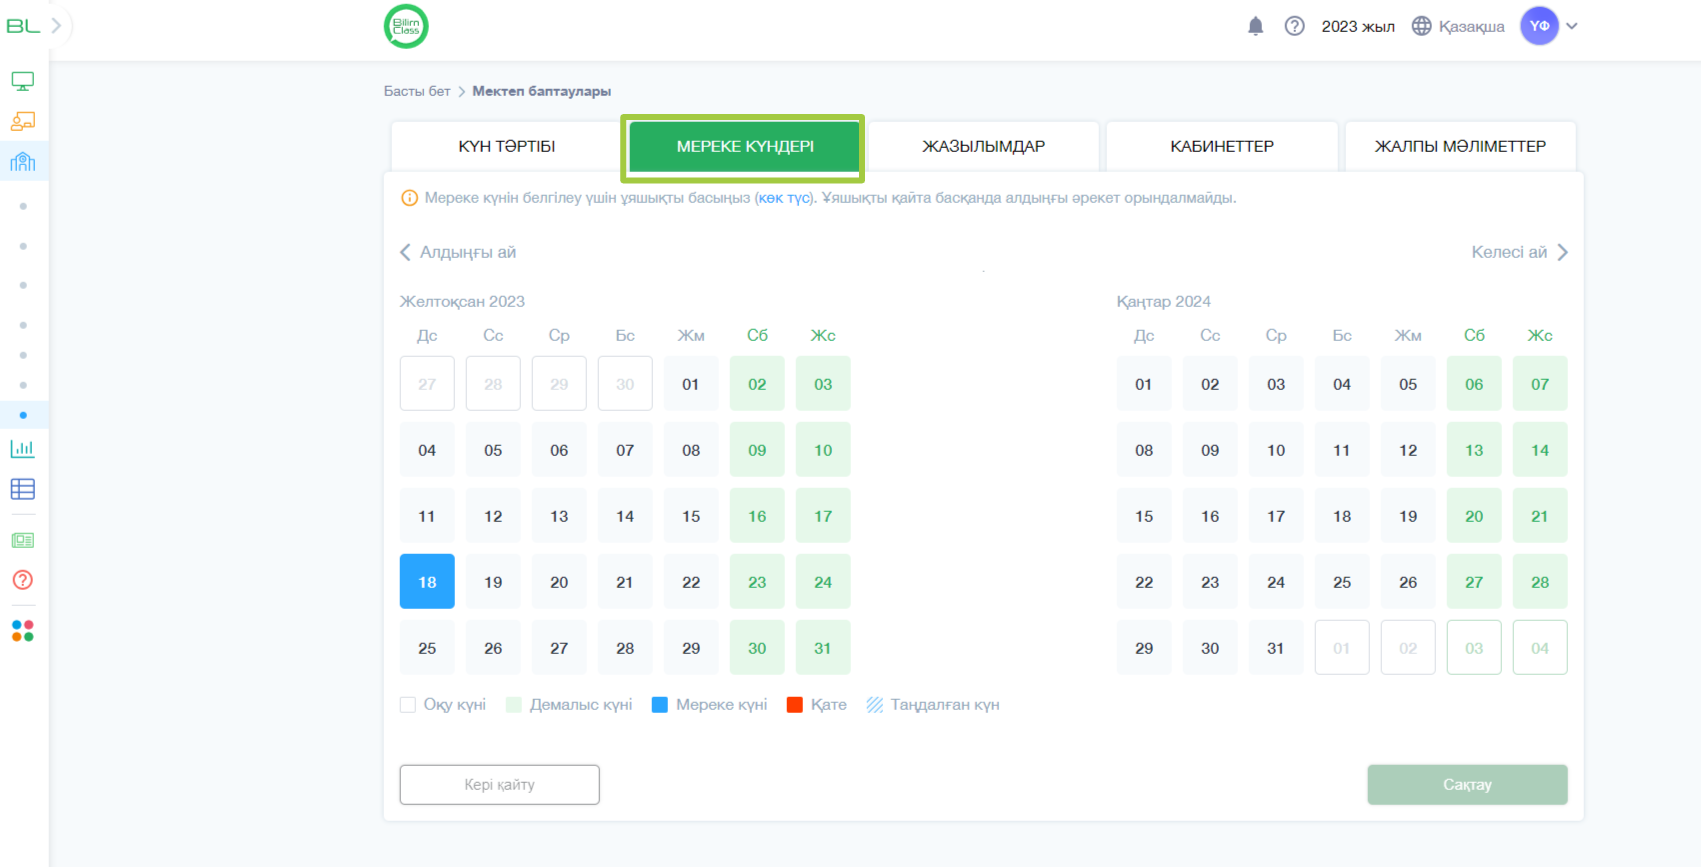Viewport: 1701px width, 867px height.
Task: Click the Желтоқсан 2023 month heading
Action: tap(462, 301)
